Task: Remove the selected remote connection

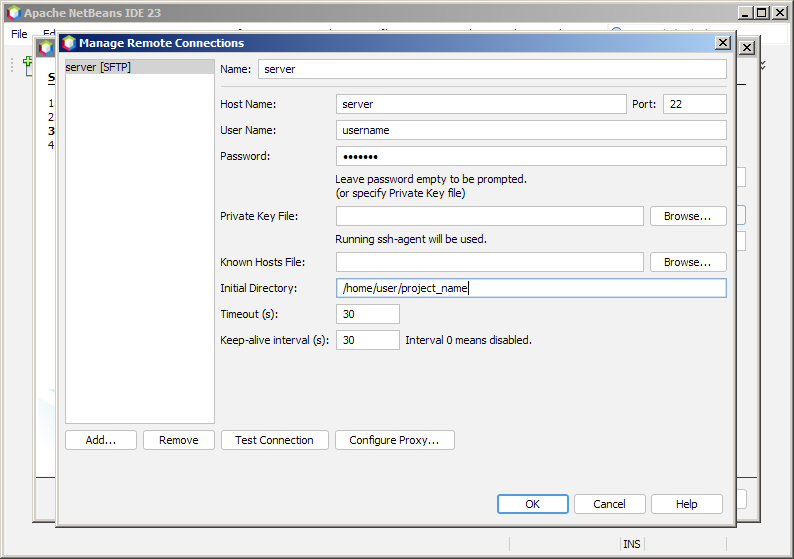Action: coord(179,440)
